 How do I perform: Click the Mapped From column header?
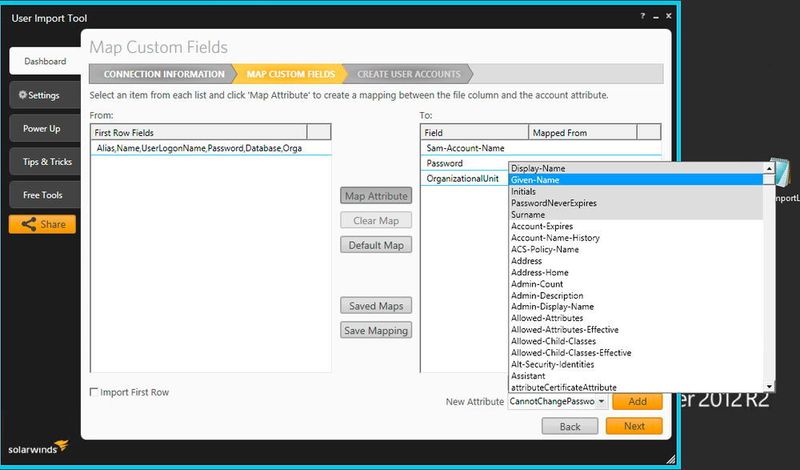[x=583, y=132]
